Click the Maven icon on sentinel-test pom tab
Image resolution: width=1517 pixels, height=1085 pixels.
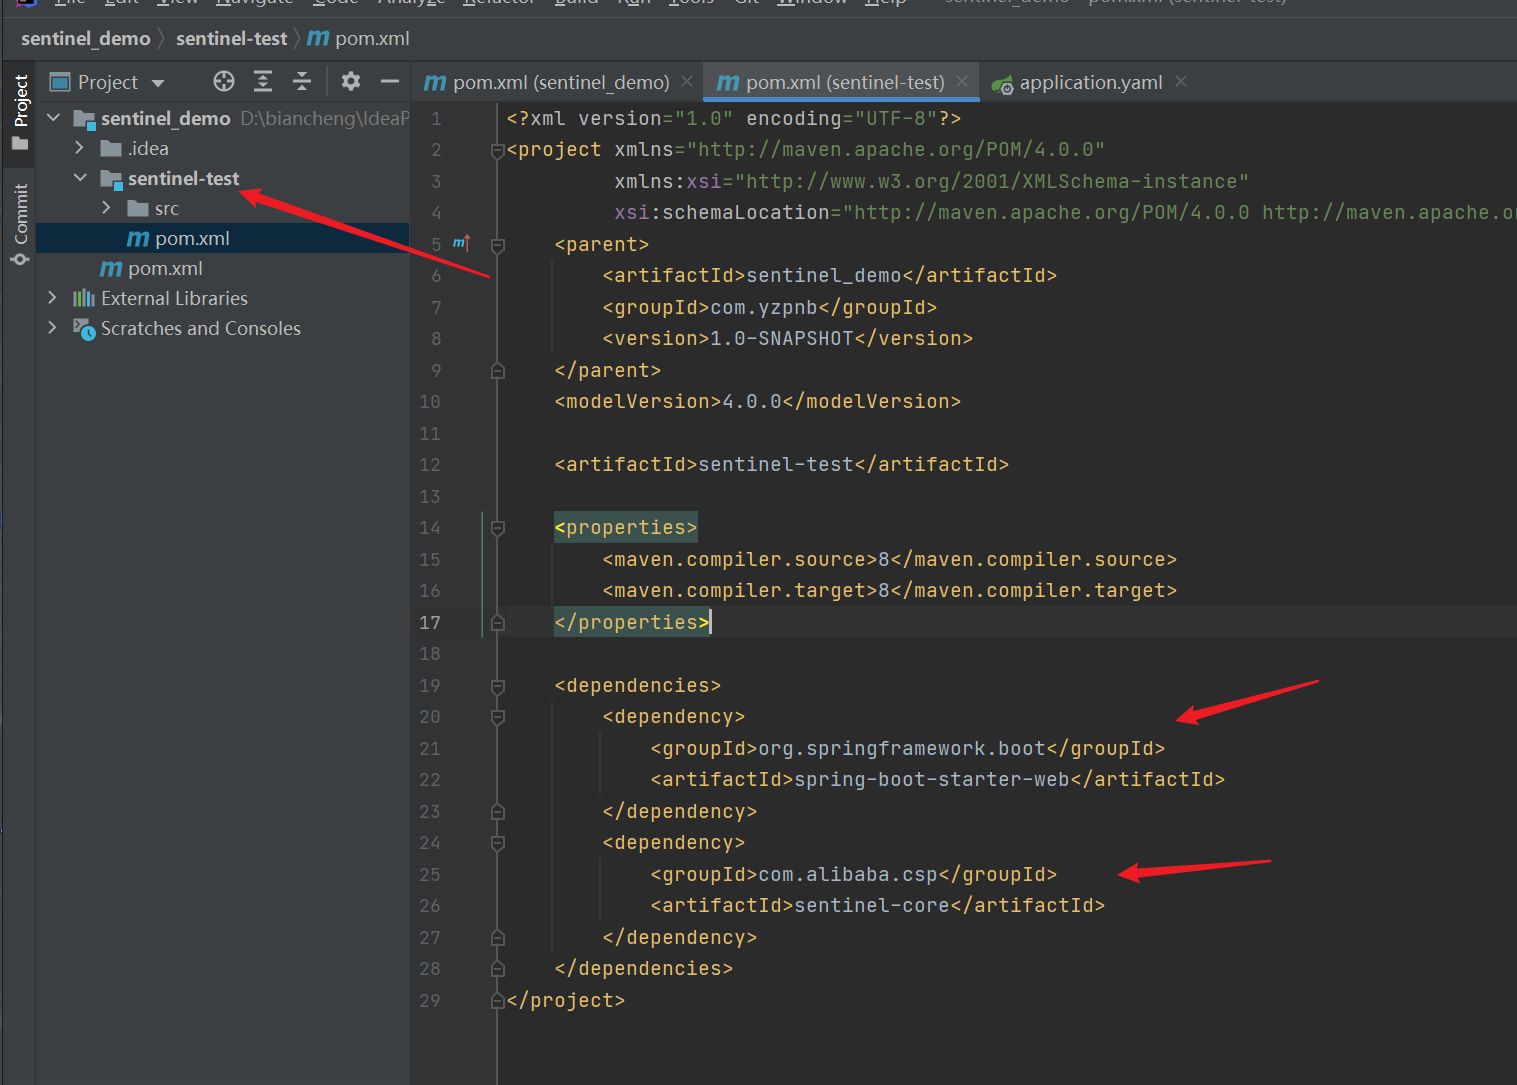(728, 83)
